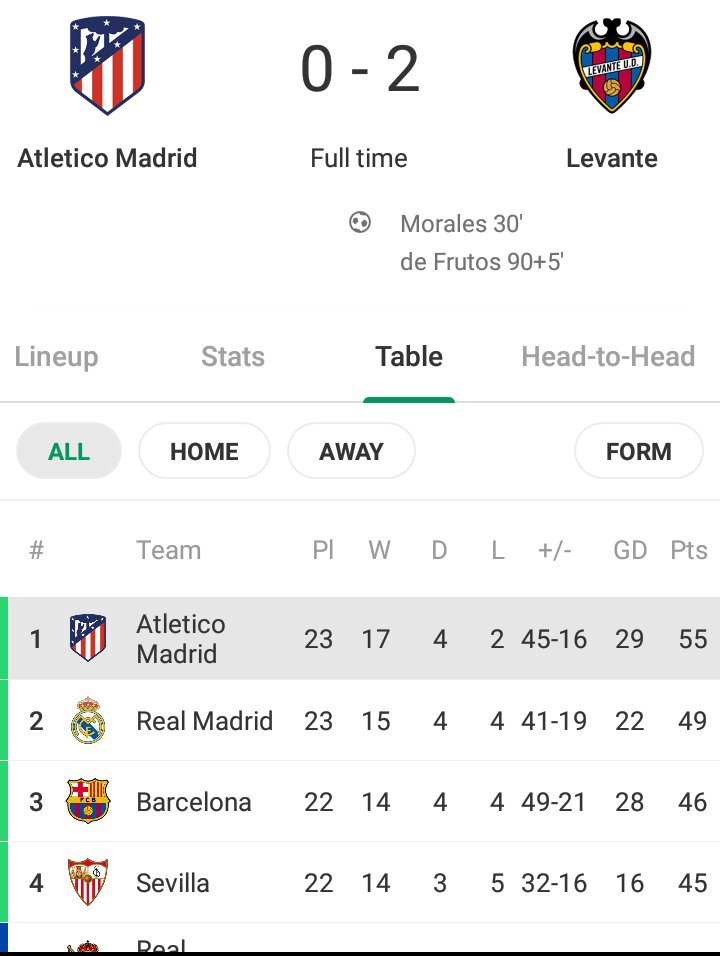Tap the Levante team name in the header
720x956 pixels.
point(611,159)
